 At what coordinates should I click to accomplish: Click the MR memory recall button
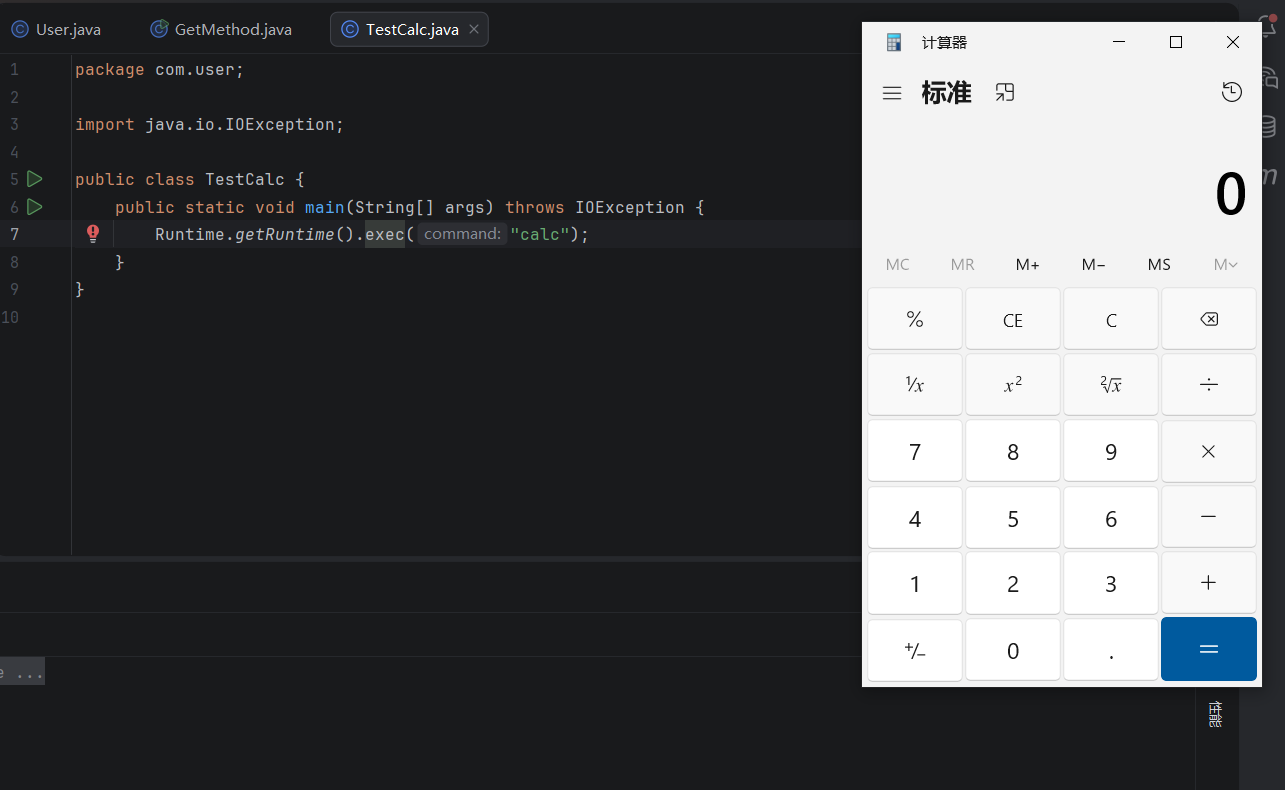tap(962, 265)
